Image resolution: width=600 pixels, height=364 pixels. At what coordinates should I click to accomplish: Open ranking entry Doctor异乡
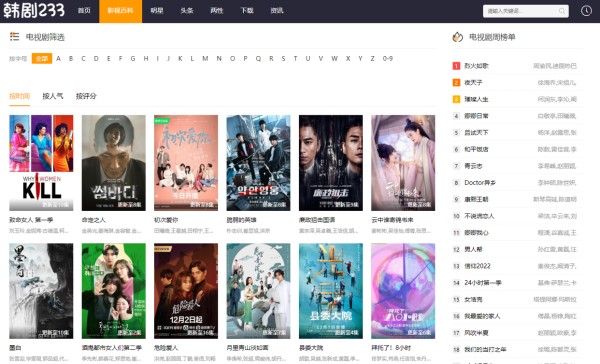tap(480, 183)
